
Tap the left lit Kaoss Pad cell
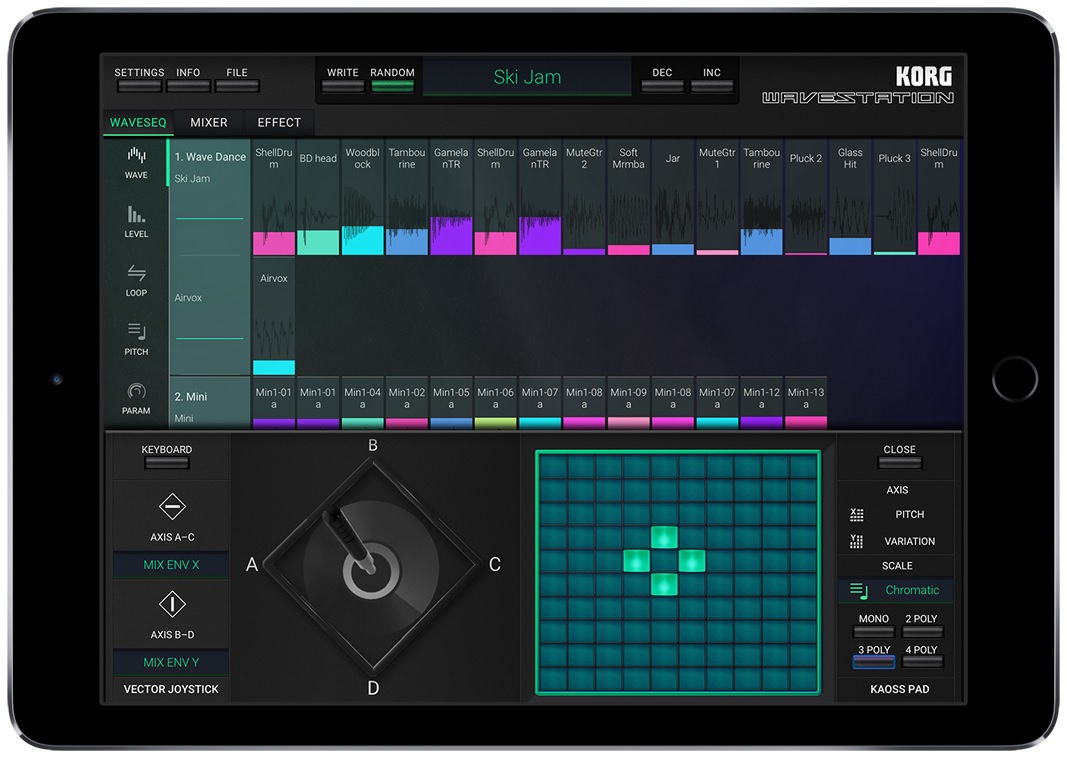tap(636, 561)
